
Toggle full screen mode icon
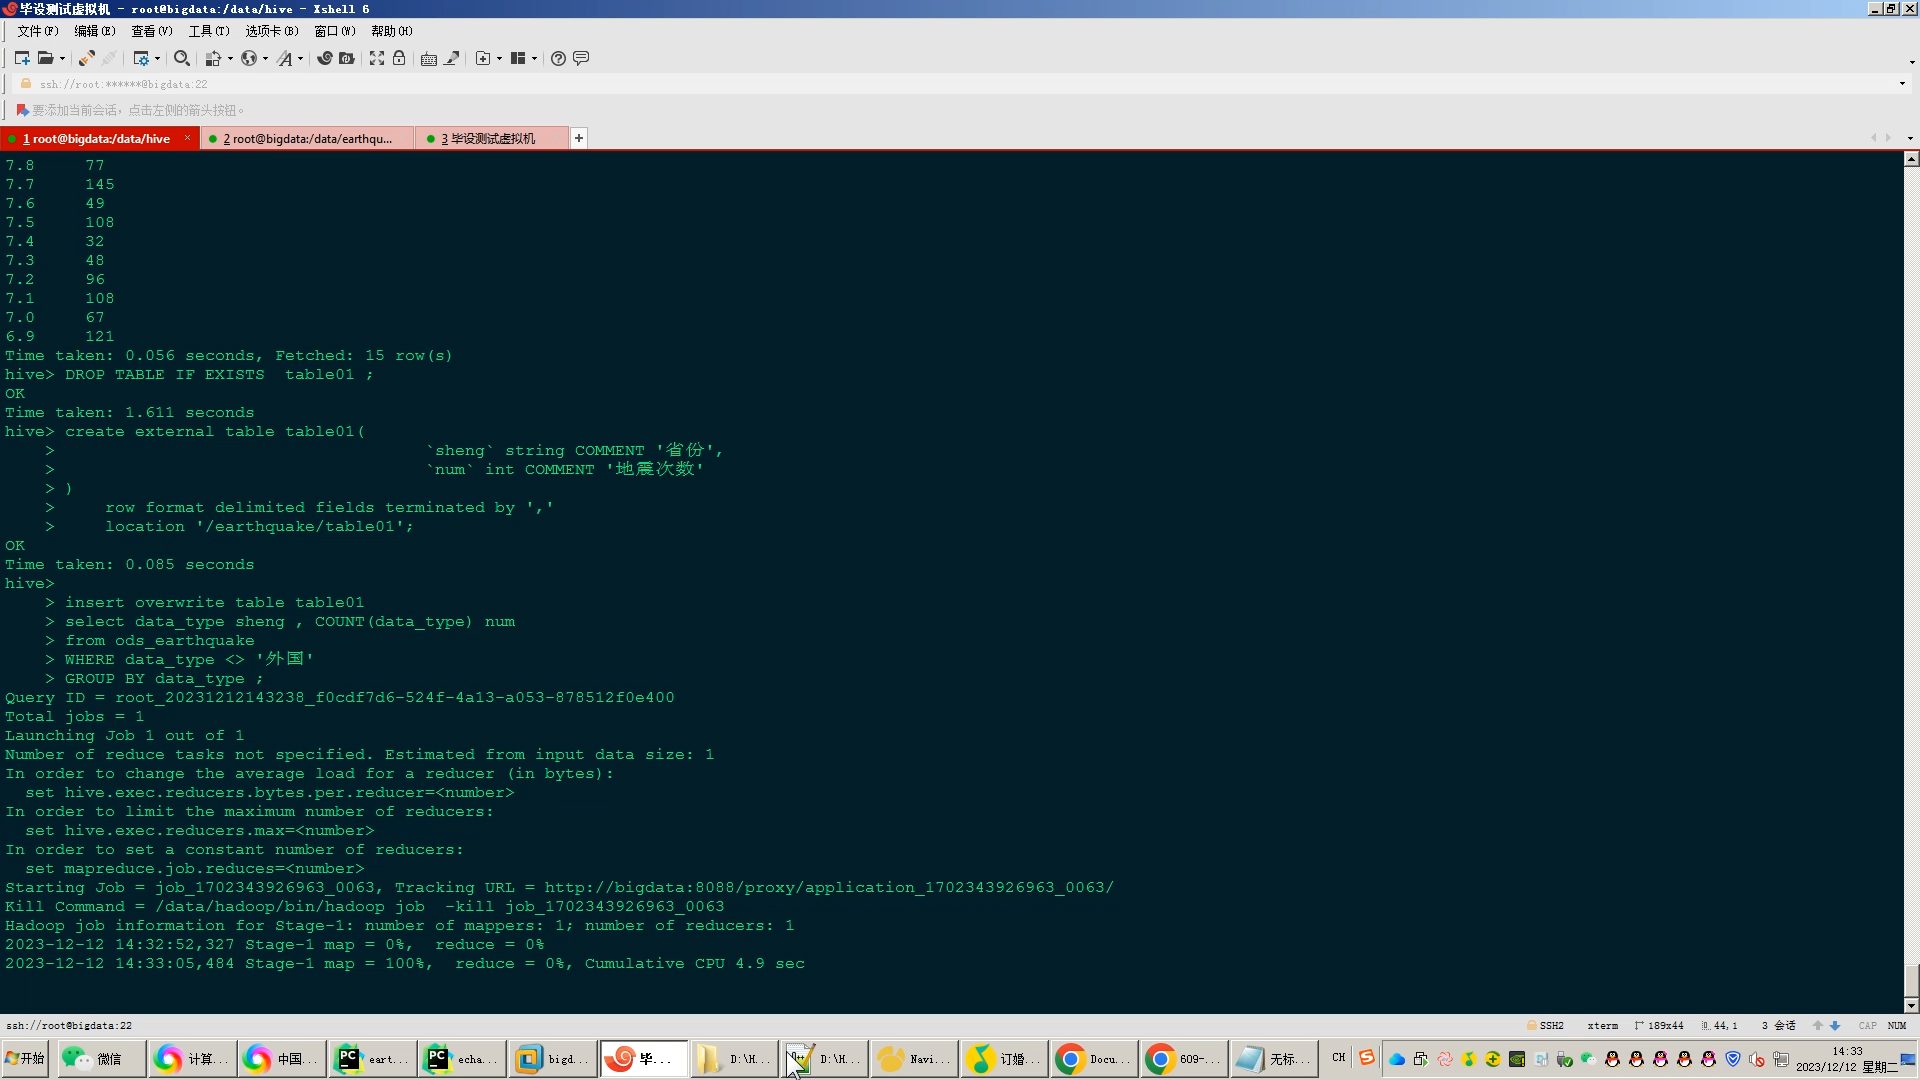coord(377,58)
